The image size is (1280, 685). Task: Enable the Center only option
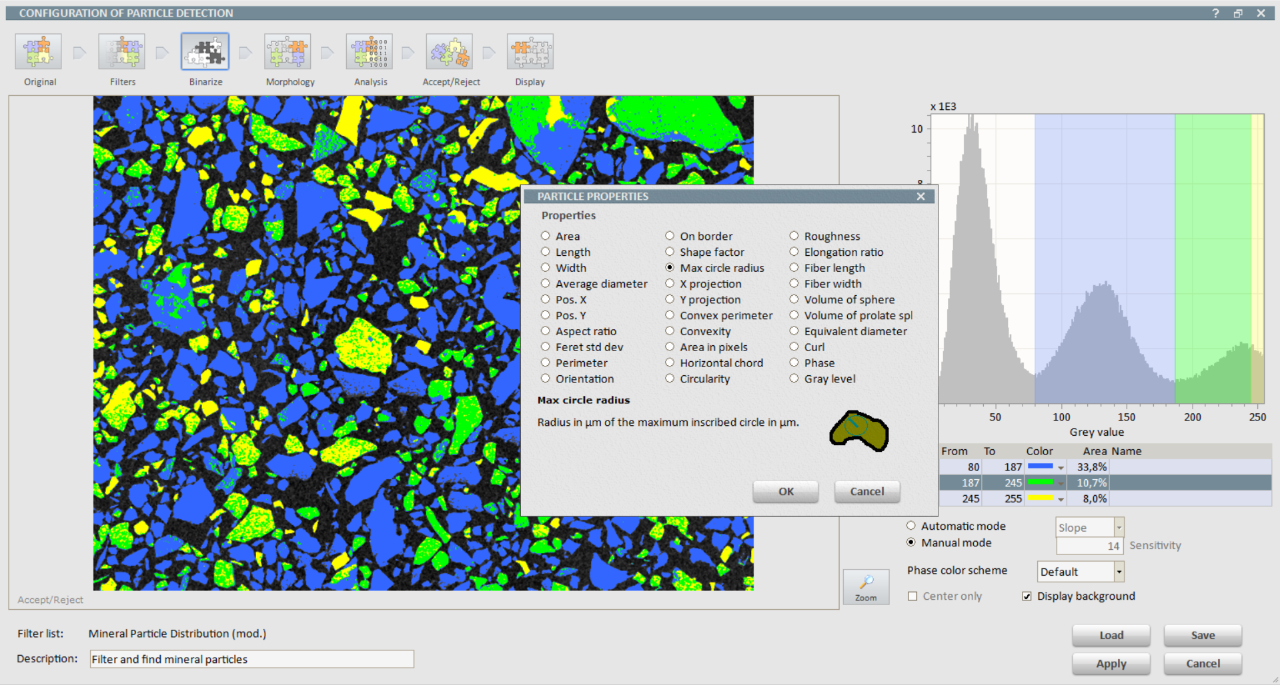(x=911, y=595)
